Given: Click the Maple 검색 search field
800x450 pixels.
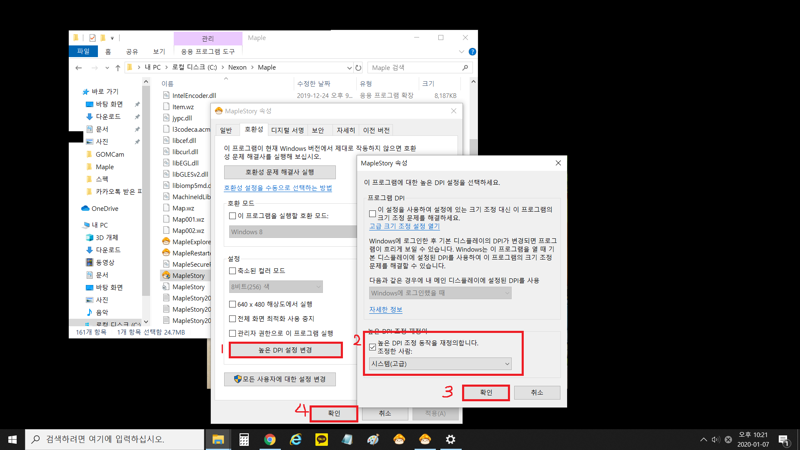Looking at the screenshot, I should coord(419,67).
